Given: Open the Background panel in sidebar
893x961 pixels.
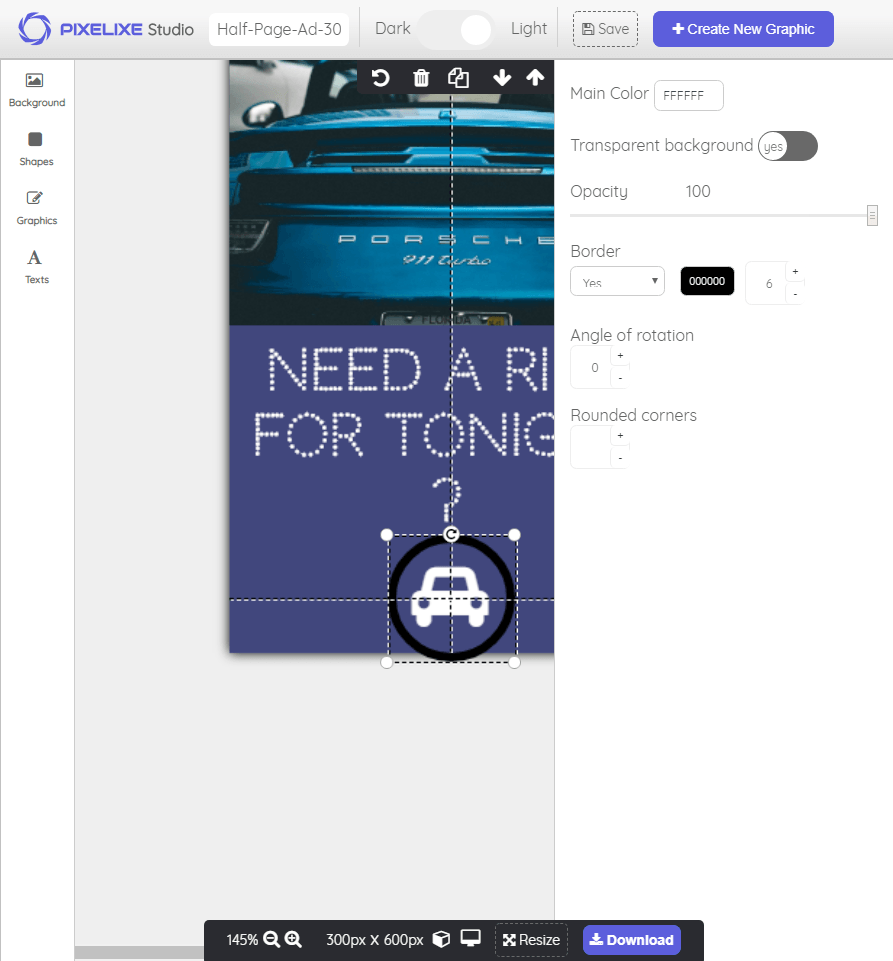Looking at the screenshot, I should 37,90.
